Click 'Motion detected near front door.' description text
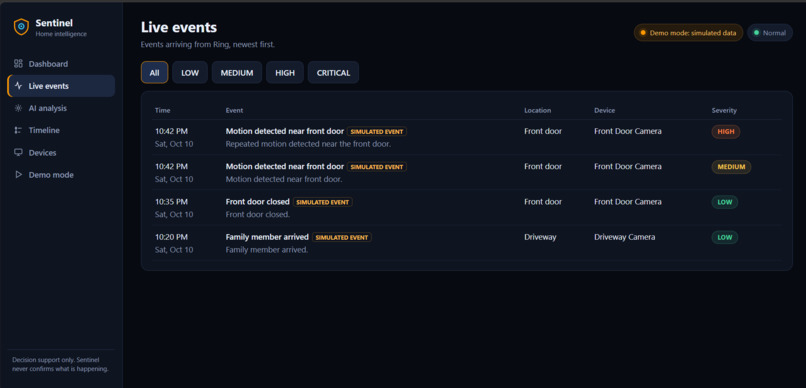Viewport: 806px width, 388px height. click(x=284, y=179)
